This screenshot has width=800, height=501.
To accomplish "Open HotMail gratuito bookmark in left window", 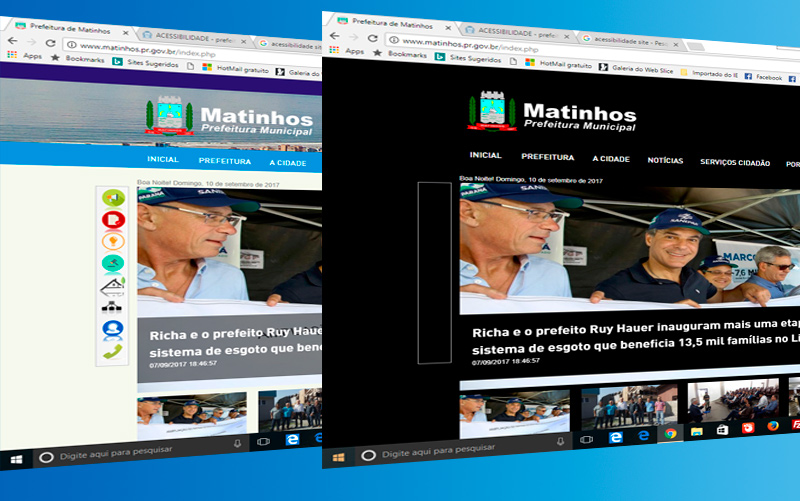I will click(236, 68).
